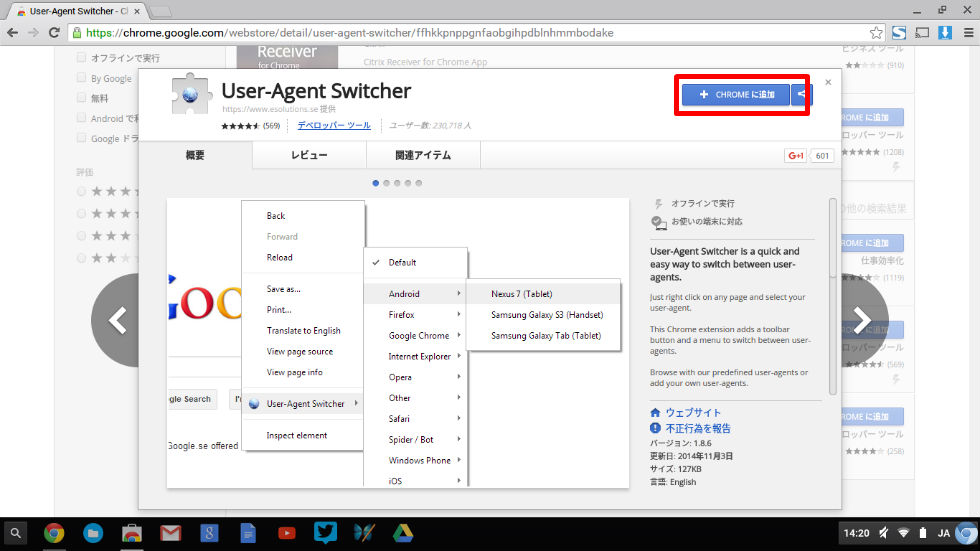This screenshot has width=980, height=551.
Task: Click the extension screenshot preview image
Action: (x=398, y=343)
